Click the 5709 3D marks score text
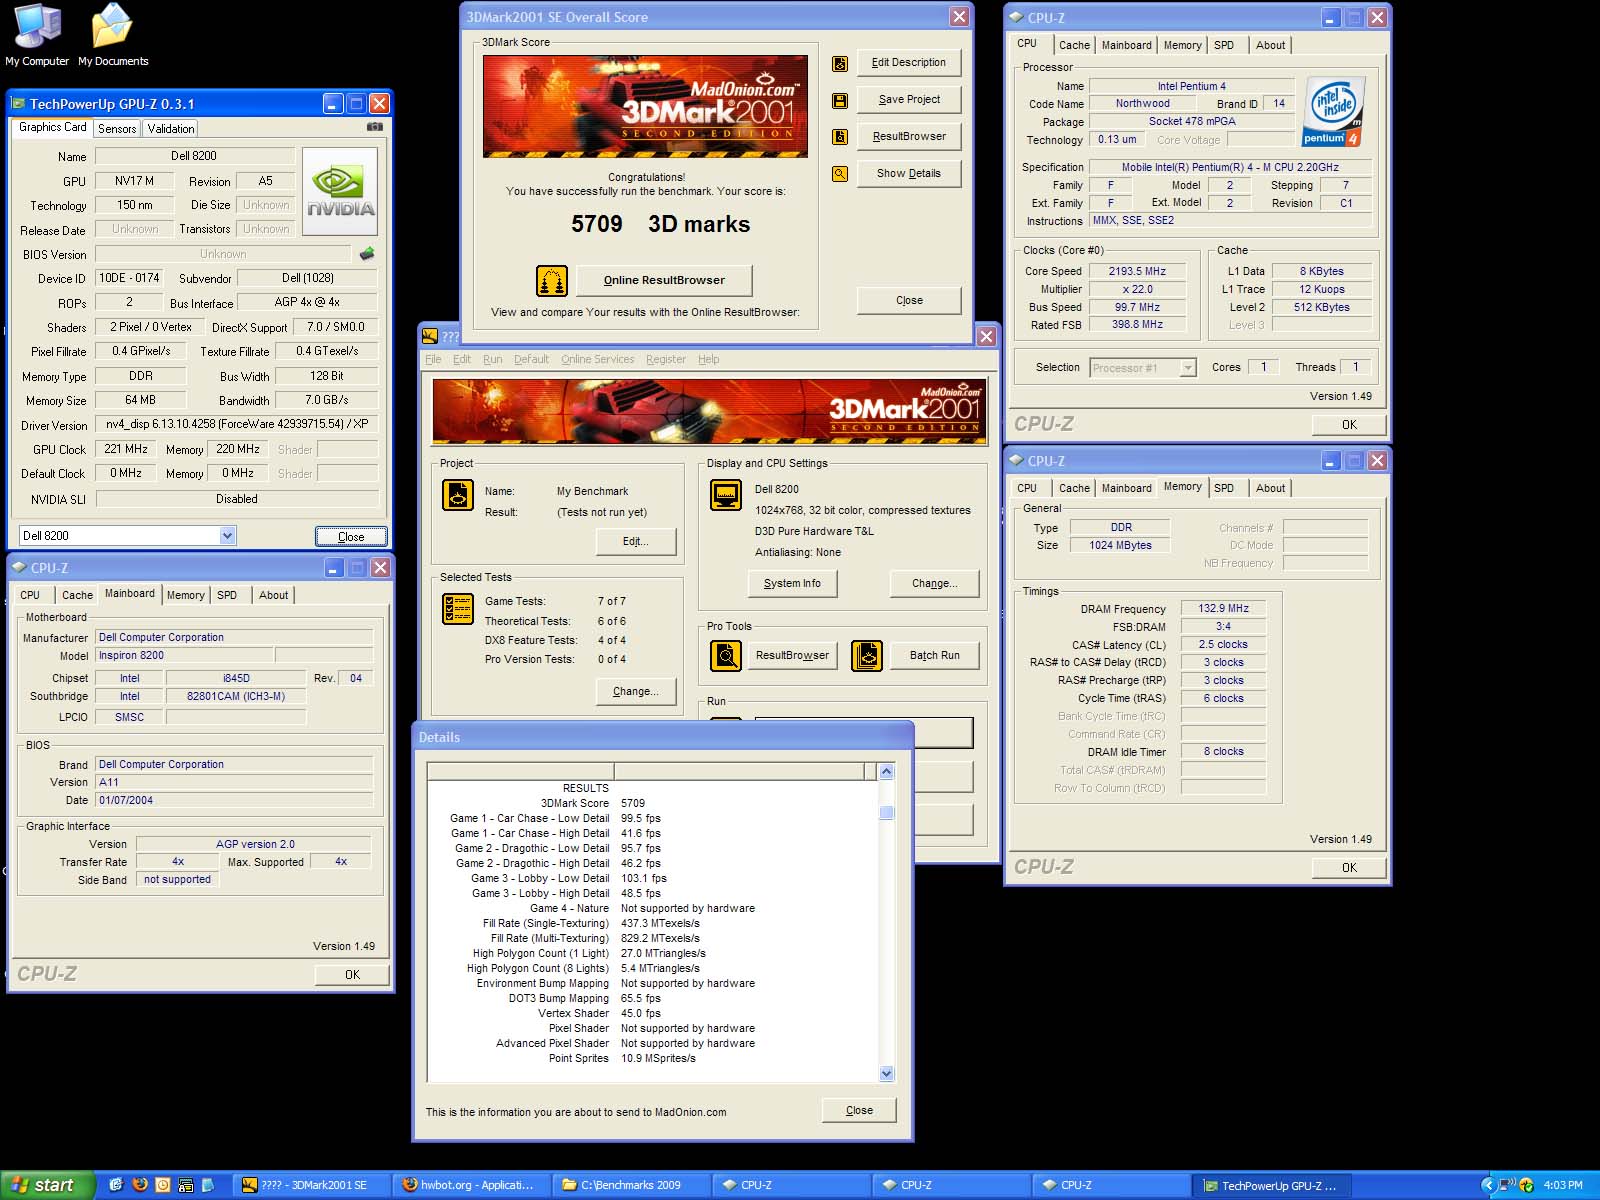1600x1200 pixels. (660, 224)
